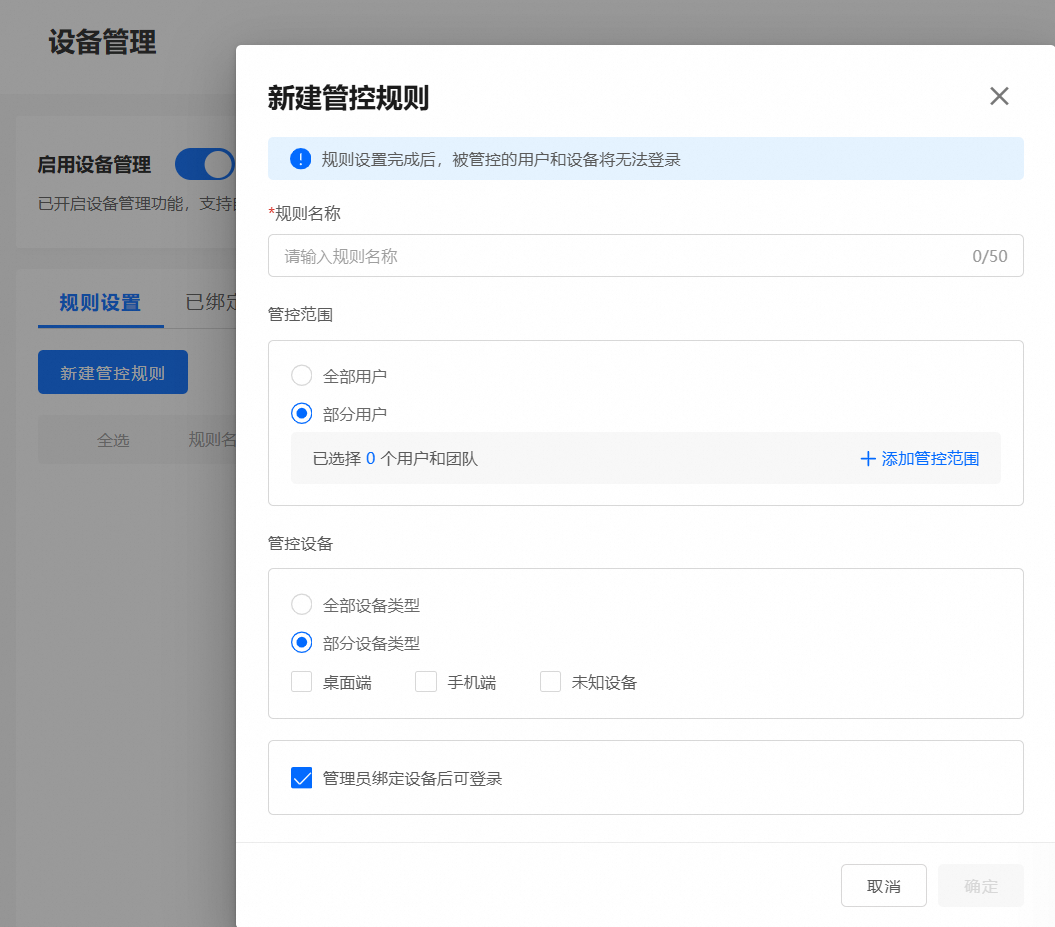Check the 未知设备 checkbox
This screenshot has width=1055, height=927.
tap(550, 681)
